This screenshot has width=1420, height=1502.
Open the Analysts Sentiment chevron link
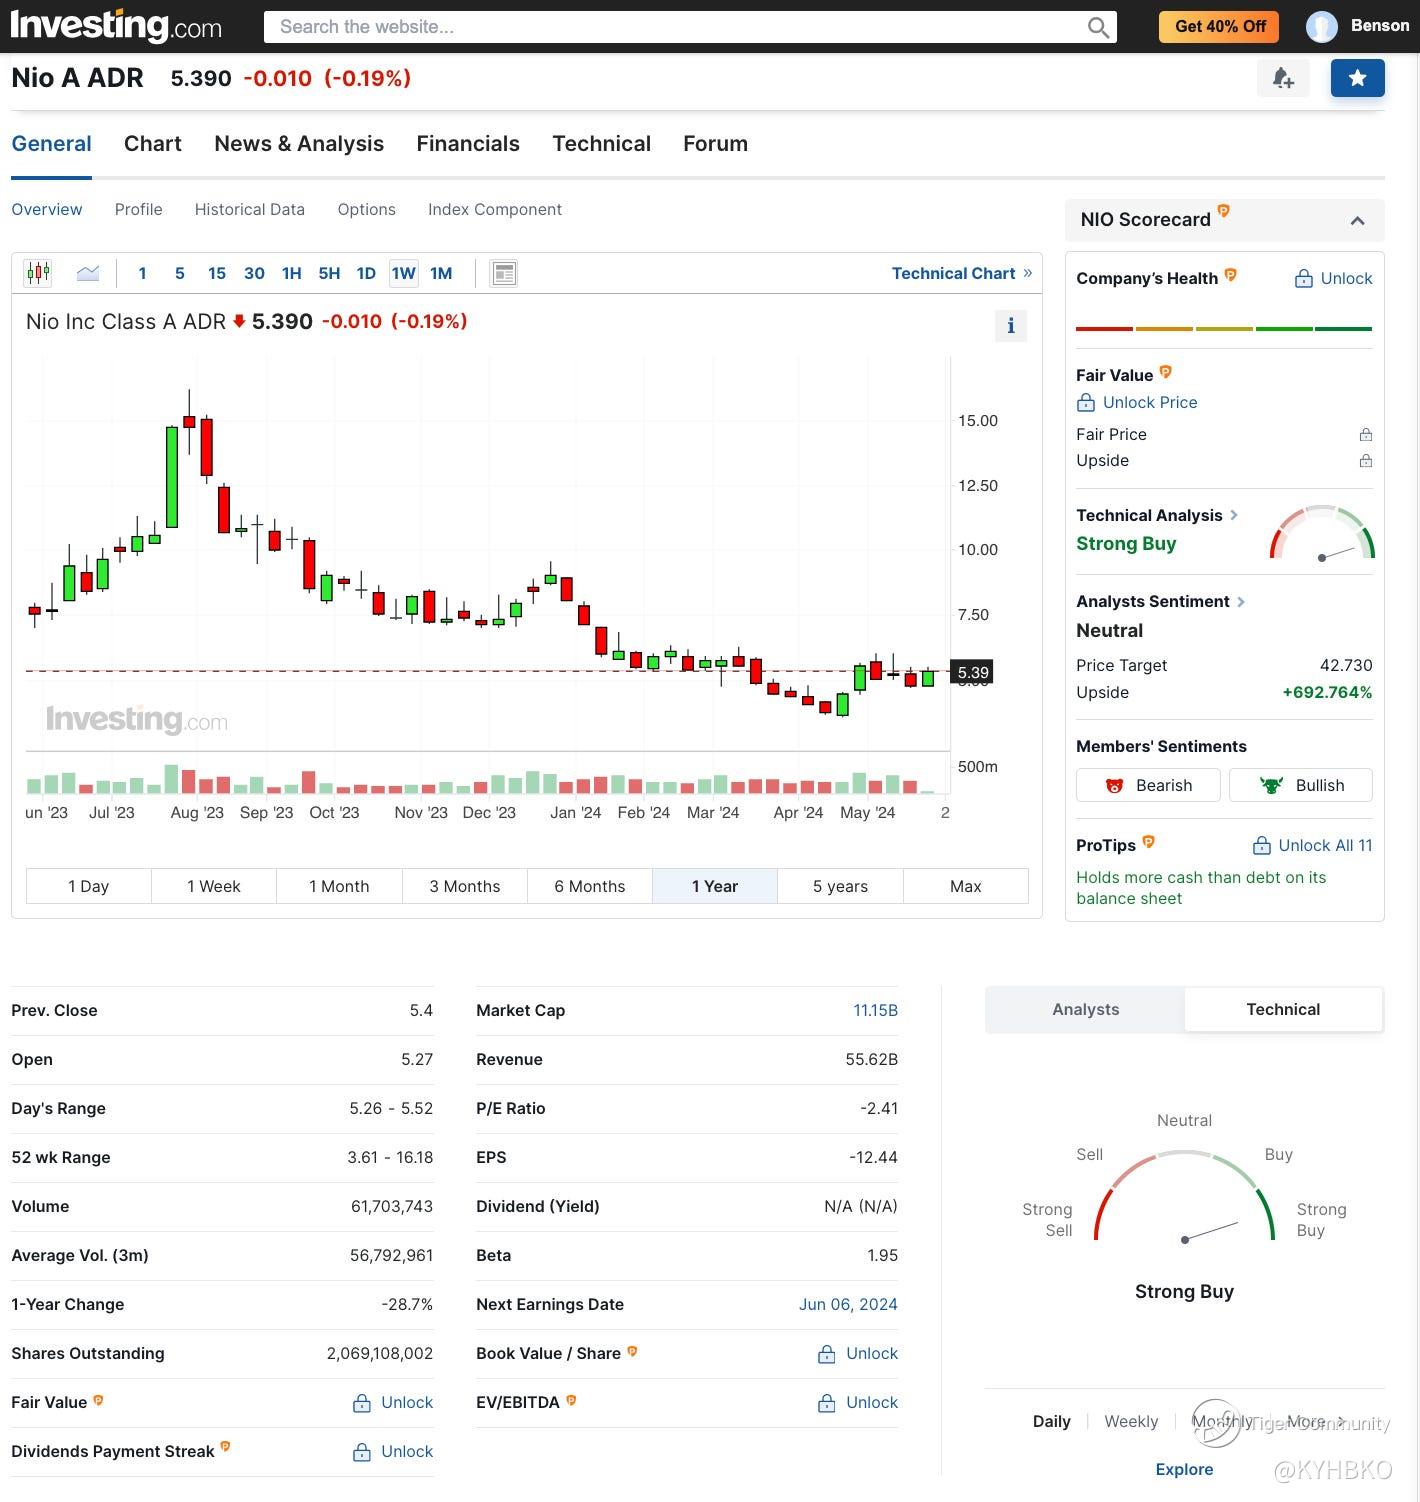coord(1241,601)
